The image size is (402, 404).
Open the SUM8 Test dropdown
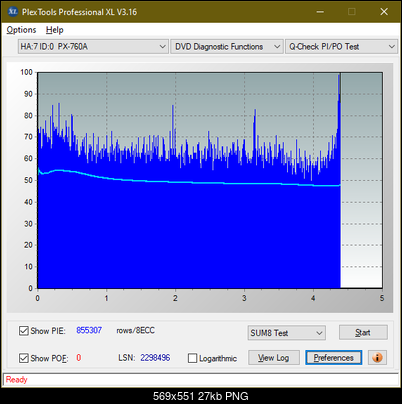(x=287, y=333)
